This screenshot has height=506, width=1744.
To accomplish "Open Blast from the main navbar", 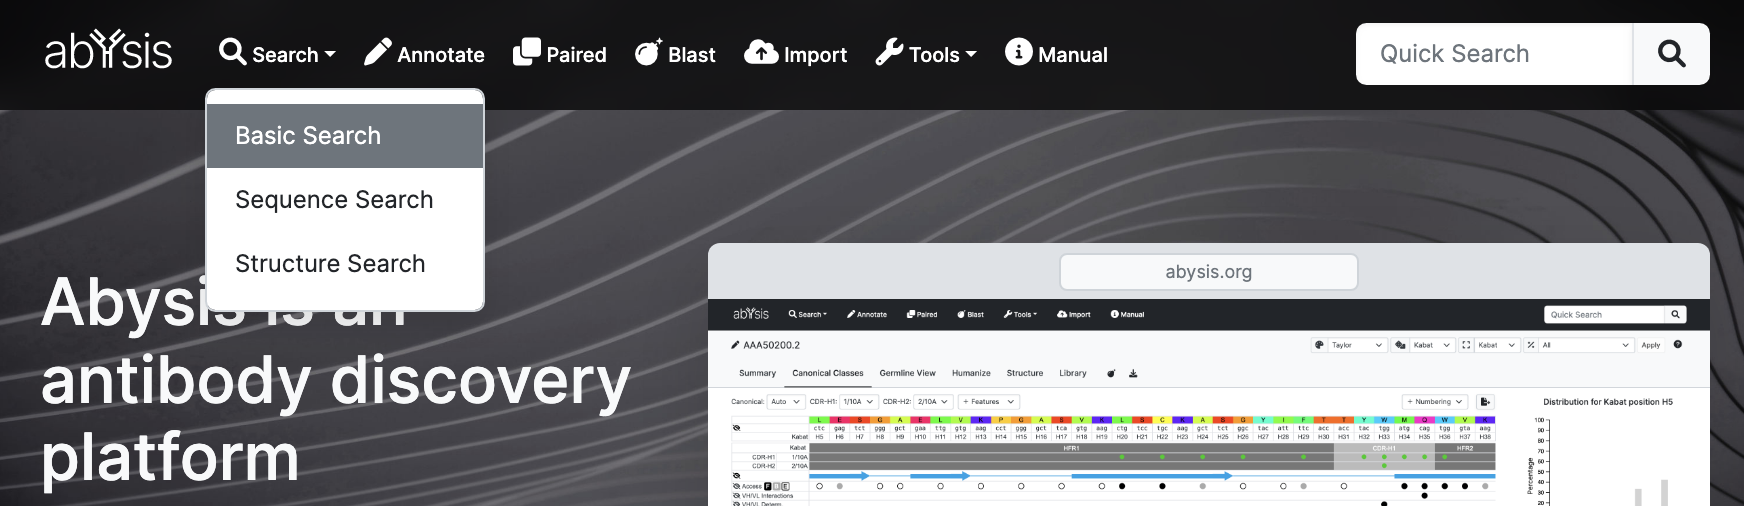I will click(x=675, y=54).
